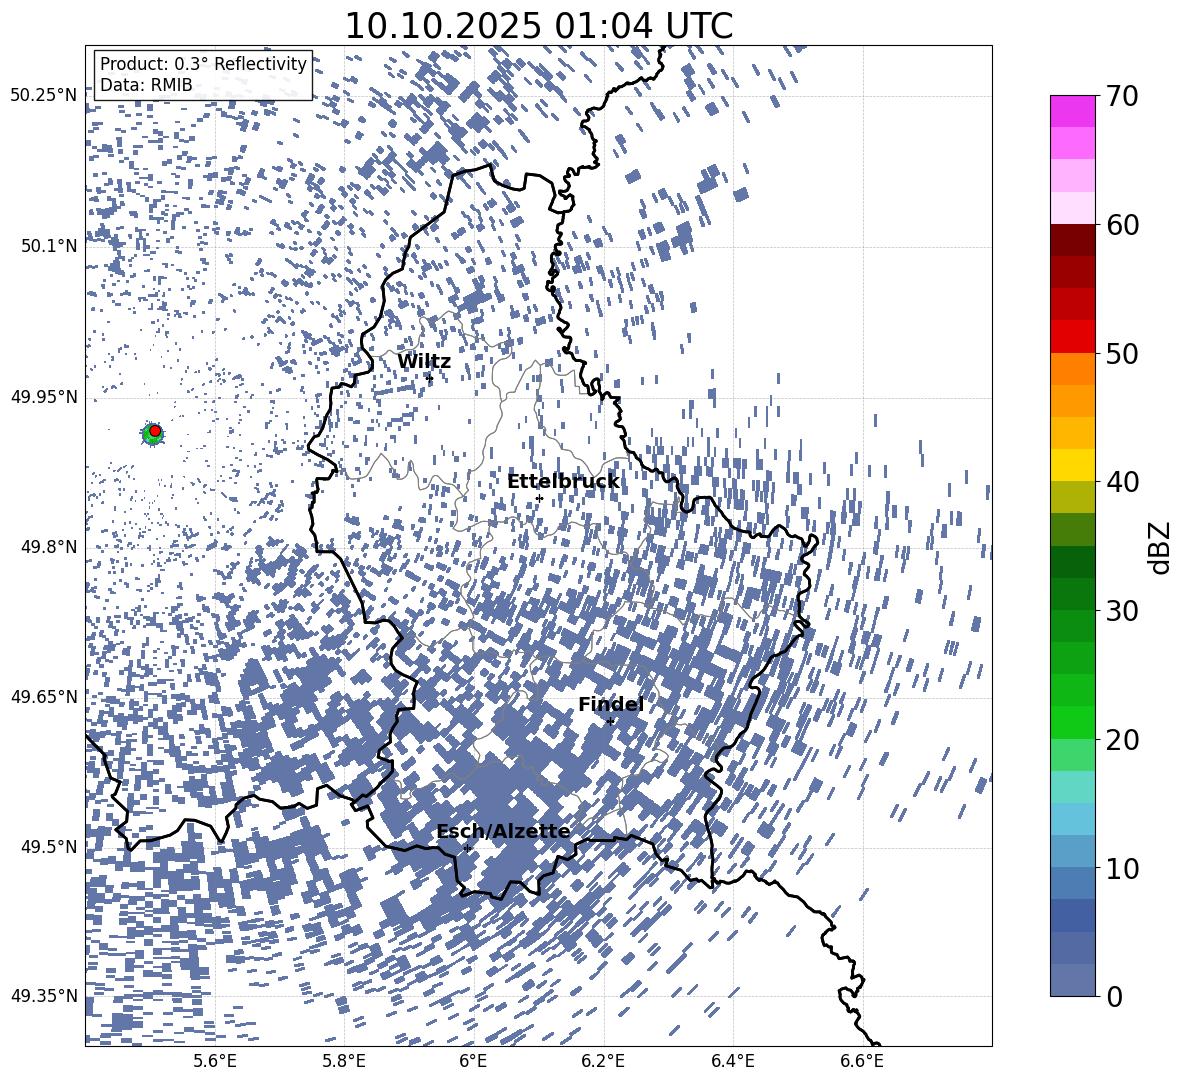1184x1081 pixels.
Task: Click the cross marker under Esch/Alzette
Action: coord(467,848)
